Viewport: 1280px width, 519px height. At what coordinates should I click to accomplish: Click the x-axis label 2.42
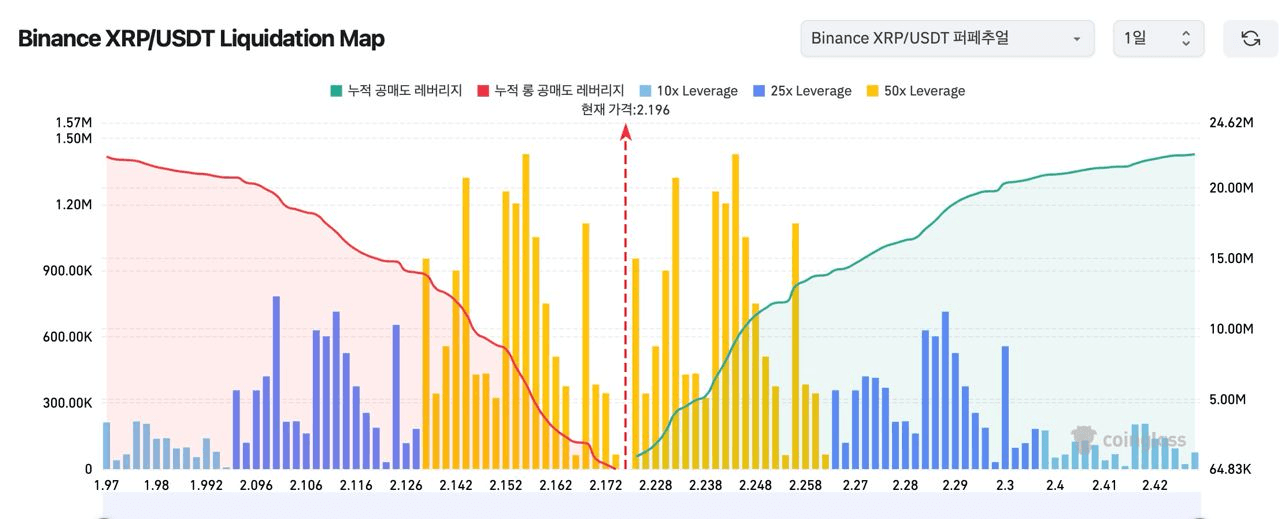[1155, 485]
